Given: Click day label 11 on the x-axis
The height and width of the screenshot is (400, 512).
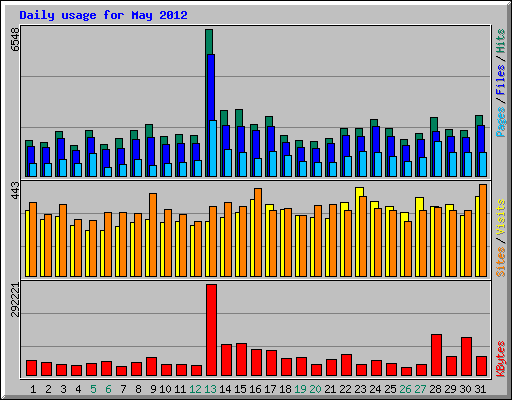Looking at the screenshot, I should 180,389.
